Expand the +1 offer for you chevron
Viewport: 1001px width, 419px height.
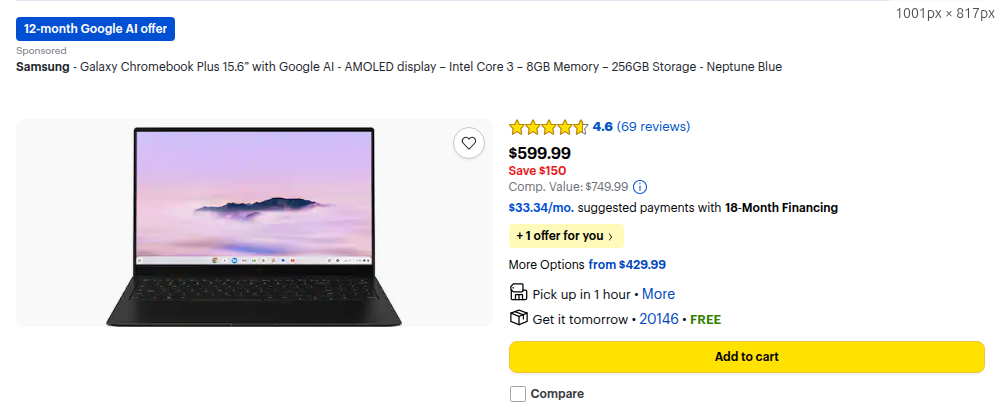(610, 236)
